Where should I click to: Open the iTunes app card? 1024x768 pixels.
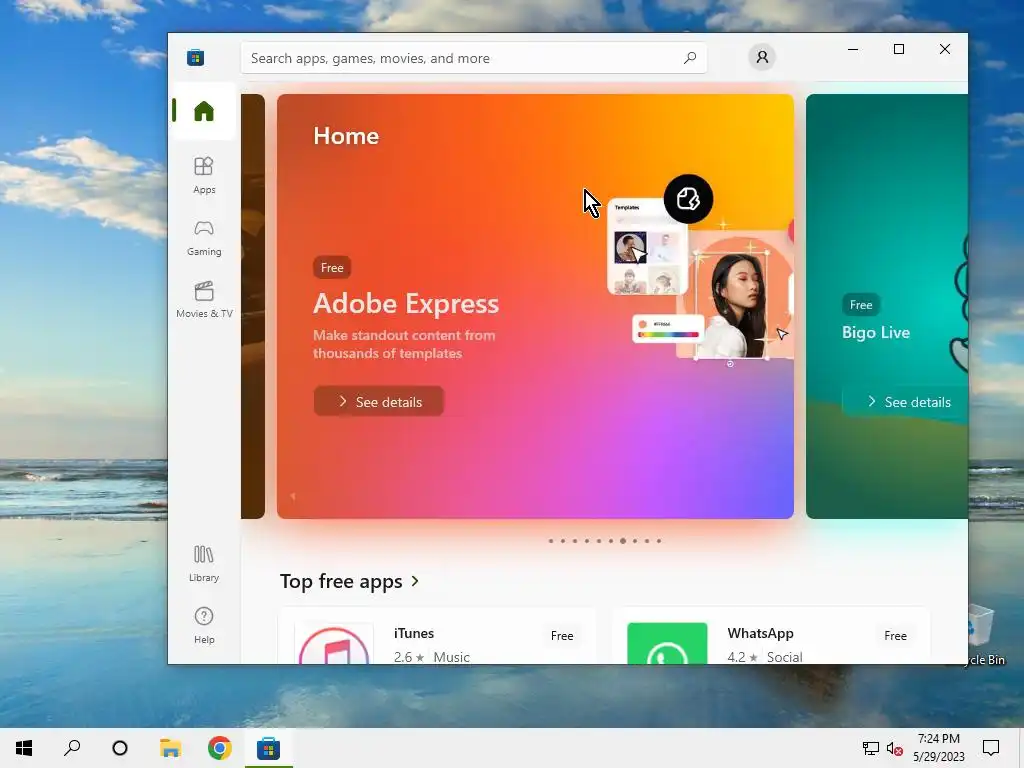pyautogui.click(x=437, y=636)
